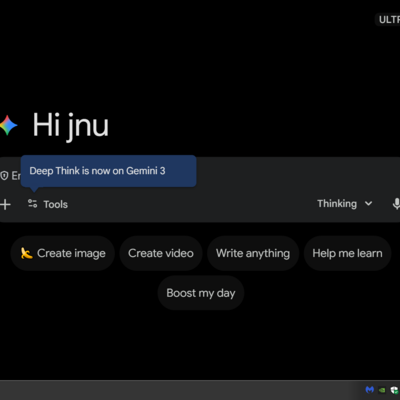Click the plus icon to add files
The height and width of the screenshot is (400, 400).
pyautogui.click(x=5, y=204)
